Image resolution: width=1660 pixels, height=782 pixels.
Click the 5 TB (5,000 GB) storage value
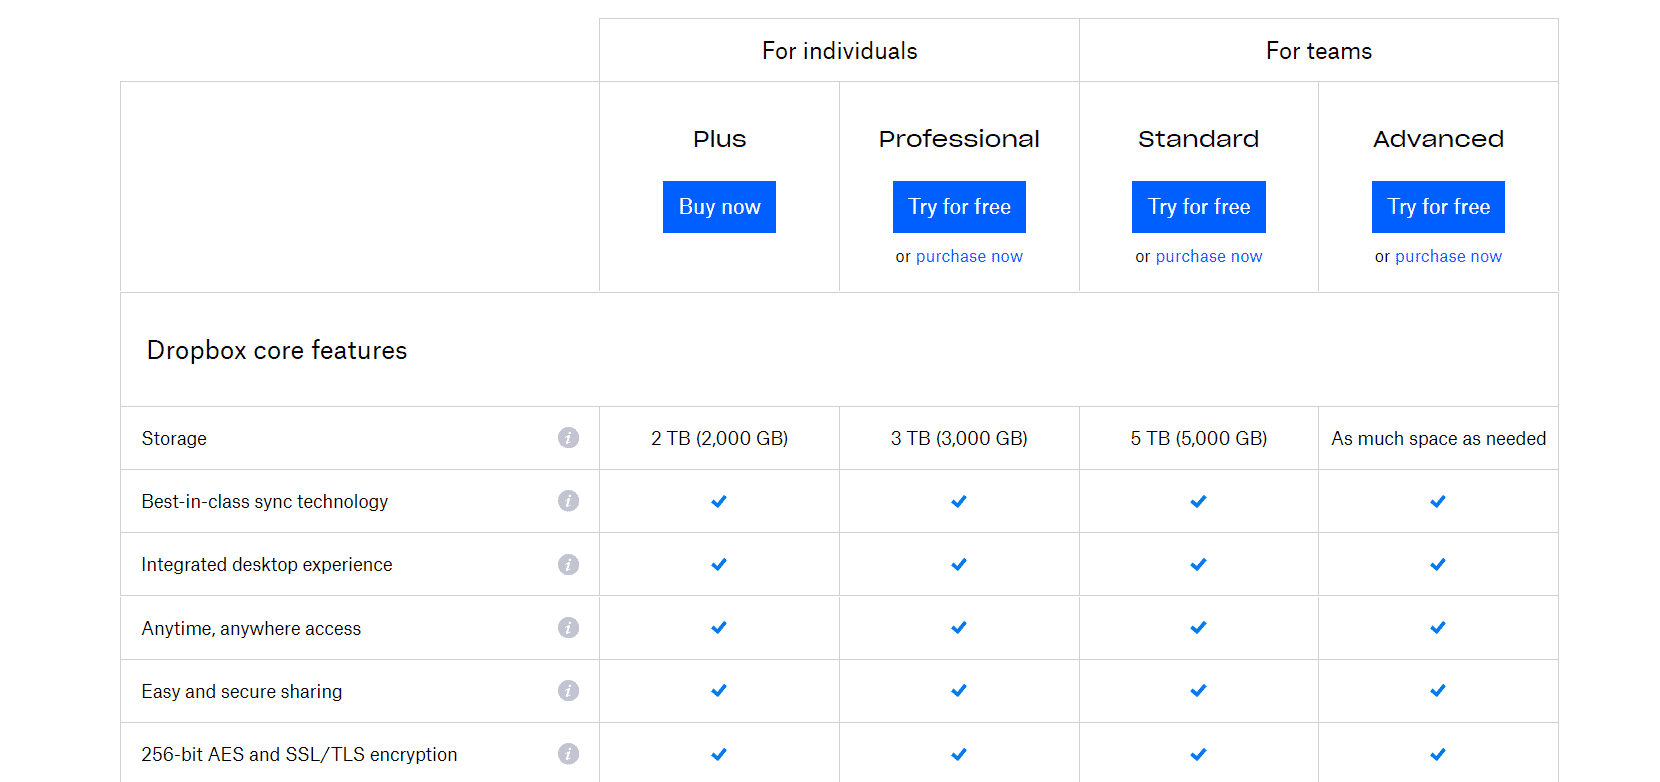(x=1199, y=438)
